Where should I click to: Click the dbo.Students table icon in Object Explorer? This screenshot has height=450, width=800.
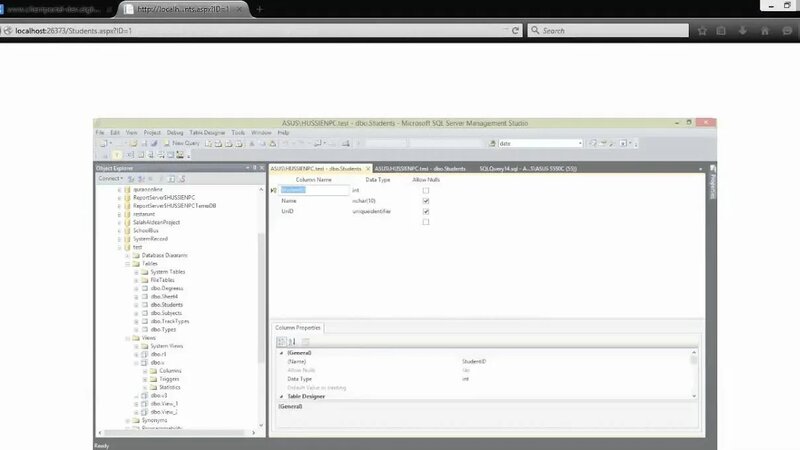pos(145,305)
